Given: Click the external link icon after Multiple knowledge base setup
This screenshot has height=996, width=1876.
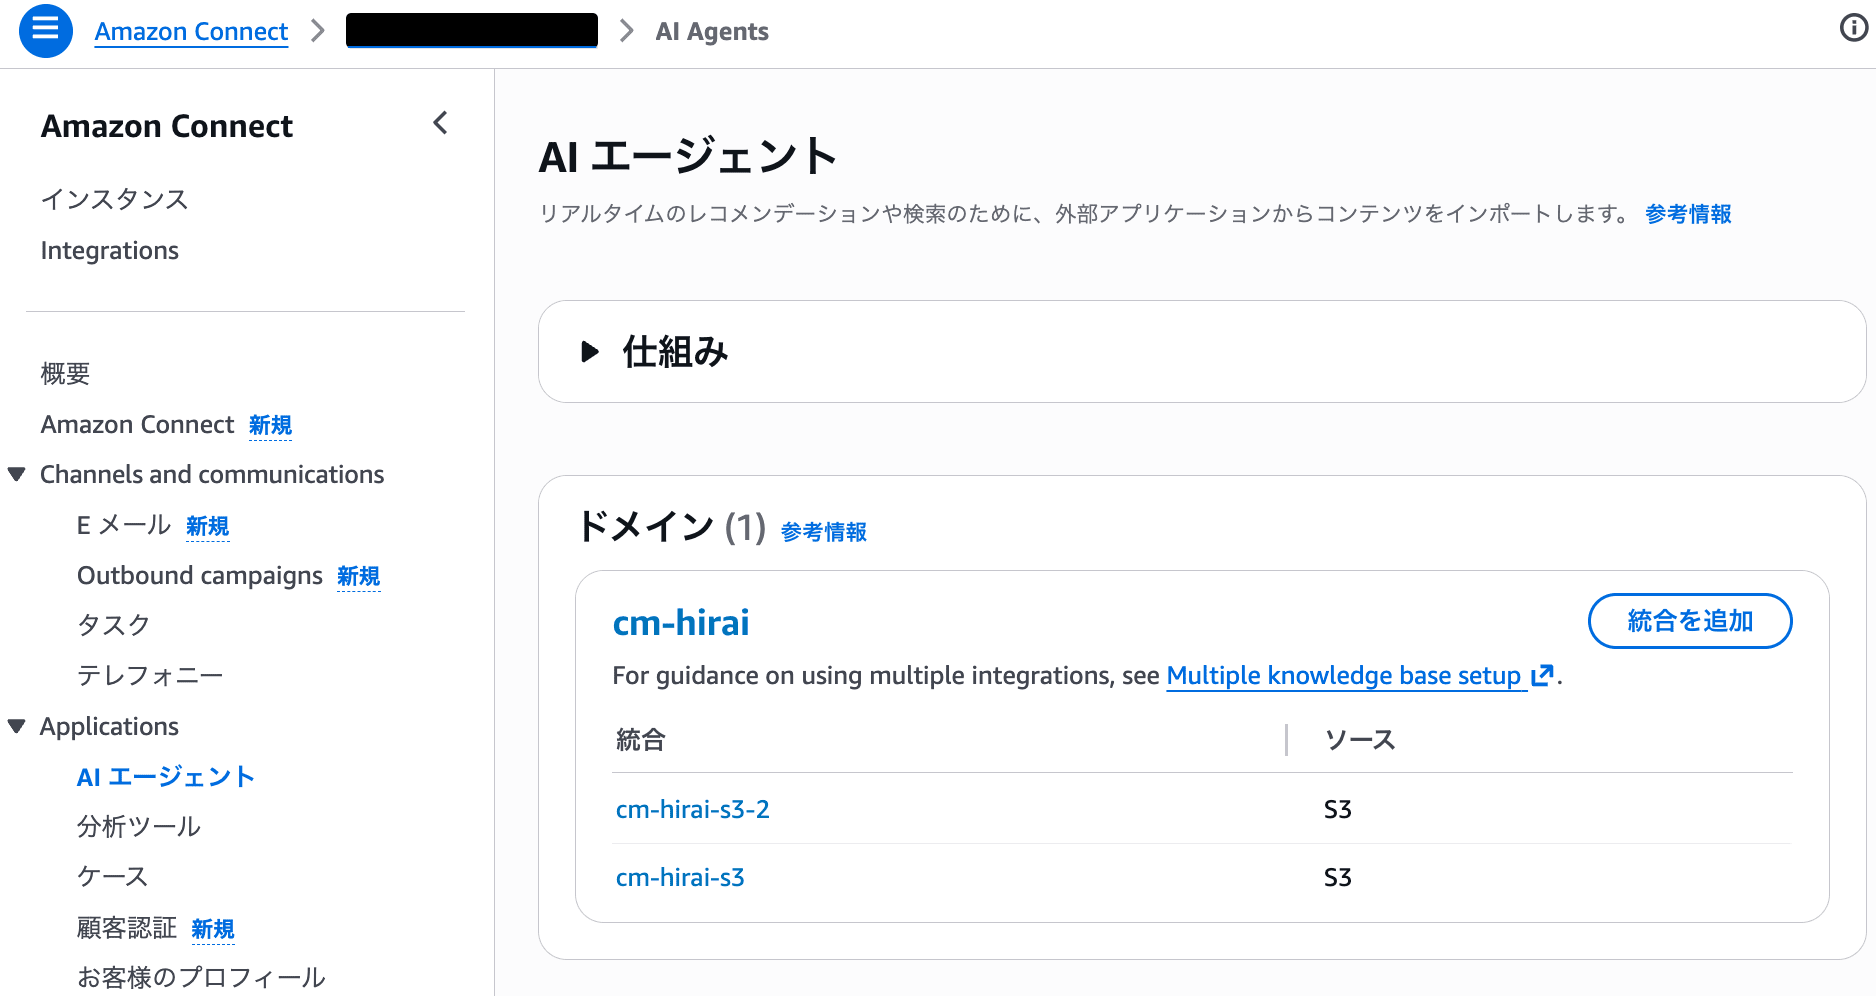Looking at the screenshot, I should [x=1543, y=676].
